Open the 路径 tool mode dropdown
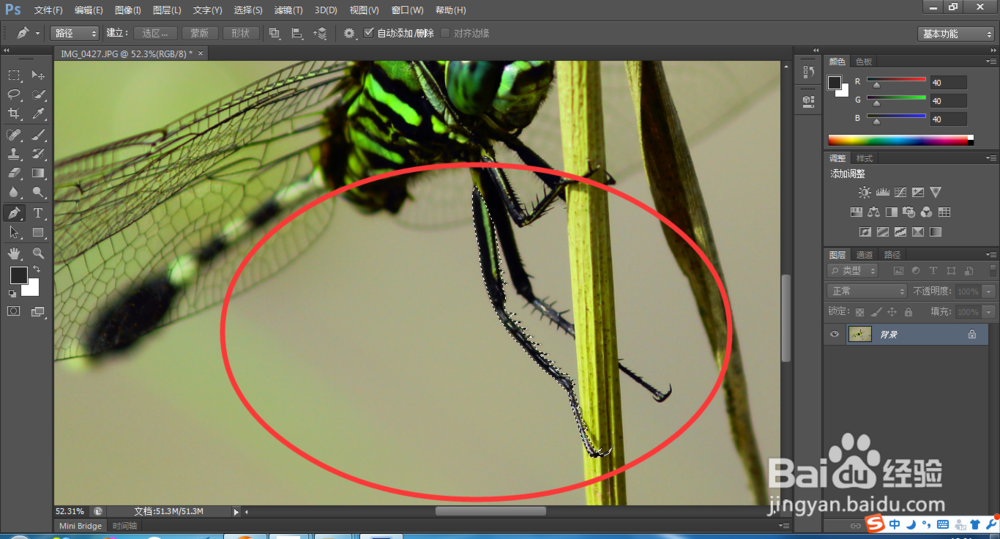 pyautogui.click(x=75, y=33)
